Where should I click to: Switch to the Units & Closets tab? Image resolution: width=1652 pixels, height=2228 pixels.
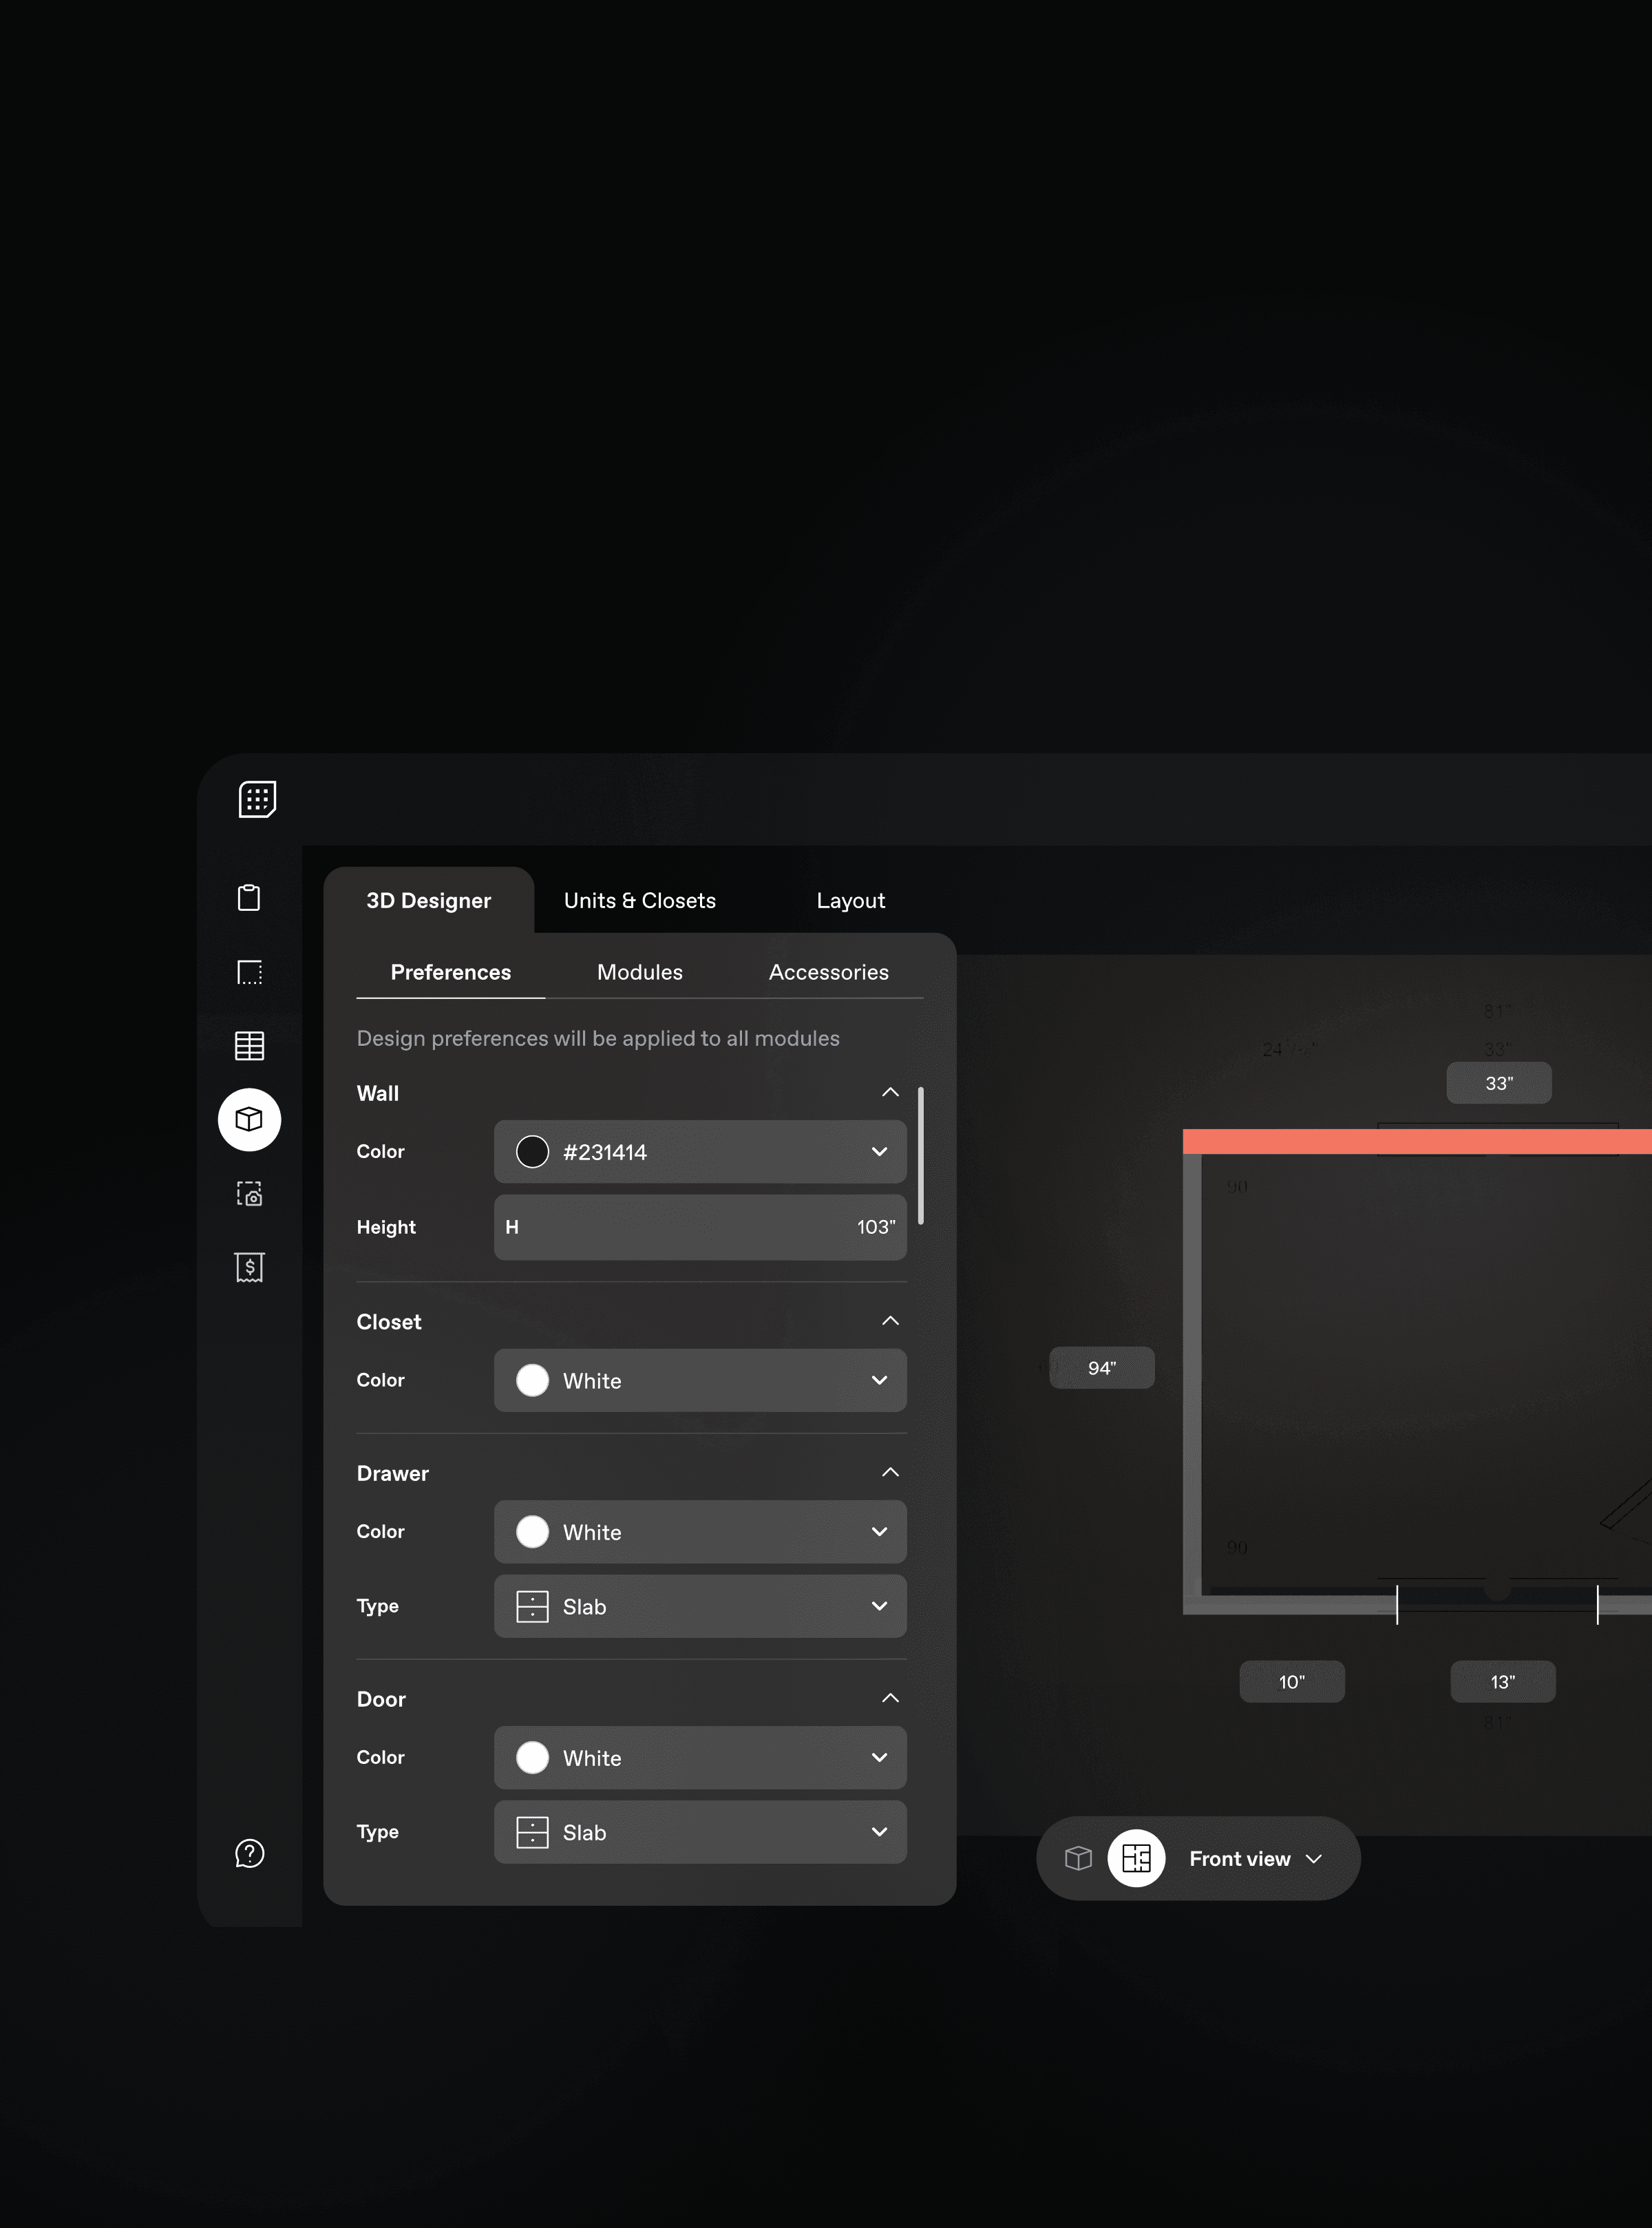click(640, 900)
